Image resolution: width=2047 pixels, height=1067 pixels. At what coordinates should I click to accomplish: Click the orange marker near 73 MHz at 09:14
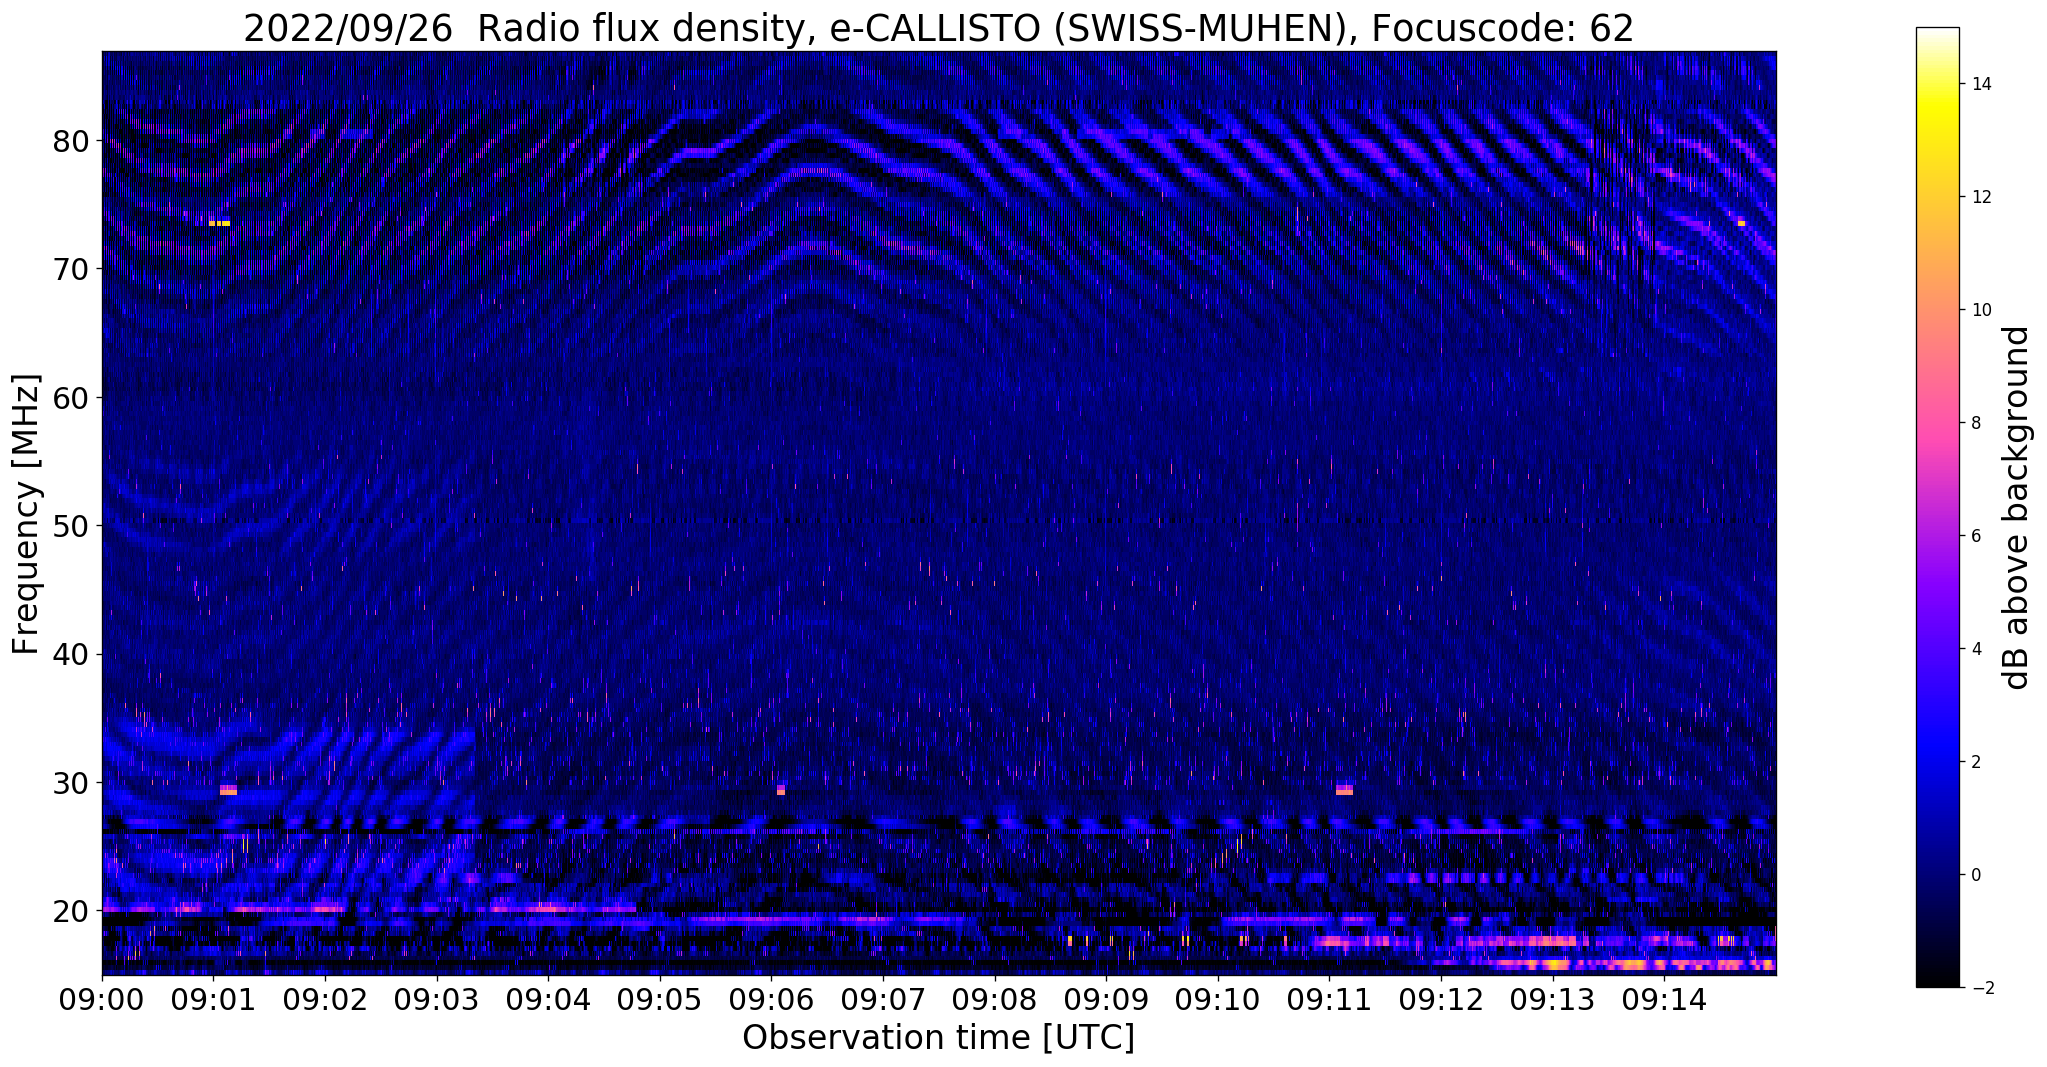[x=1741, y=223]
